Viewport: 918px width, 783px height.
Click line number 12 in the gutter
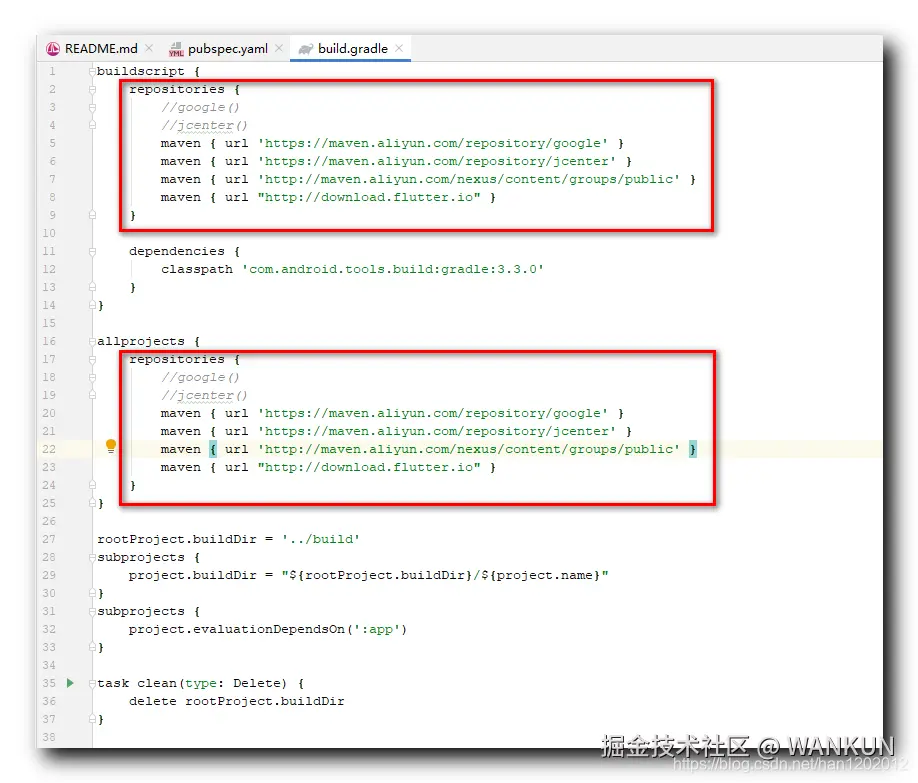point(49,269)
